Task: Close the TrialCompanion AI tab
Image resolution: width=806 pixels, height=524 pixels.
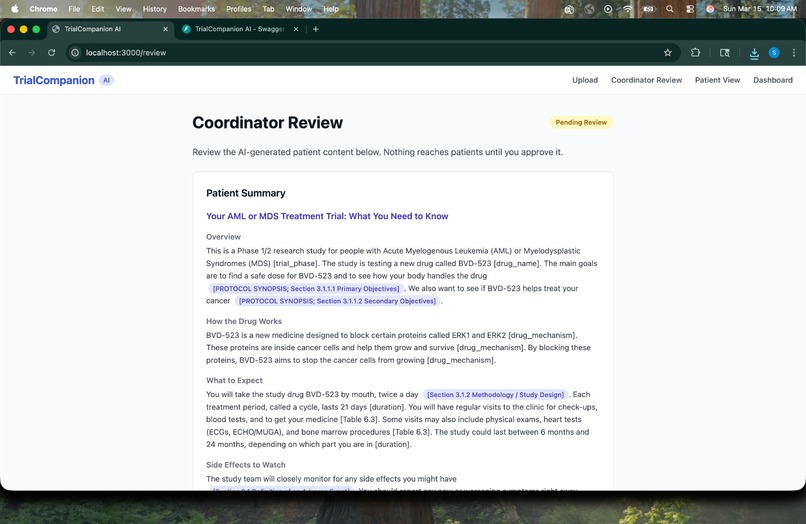Action: coord(165,29)
